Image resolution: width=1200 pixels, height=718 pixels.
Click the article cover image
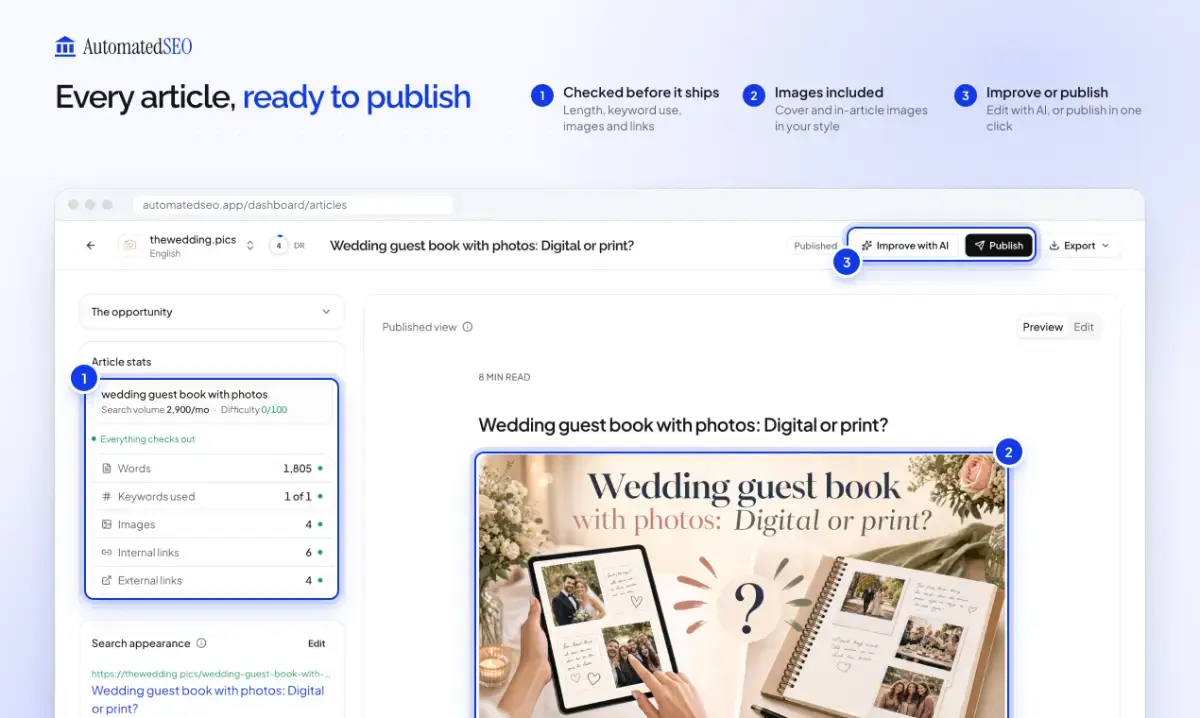click(741, 585)
